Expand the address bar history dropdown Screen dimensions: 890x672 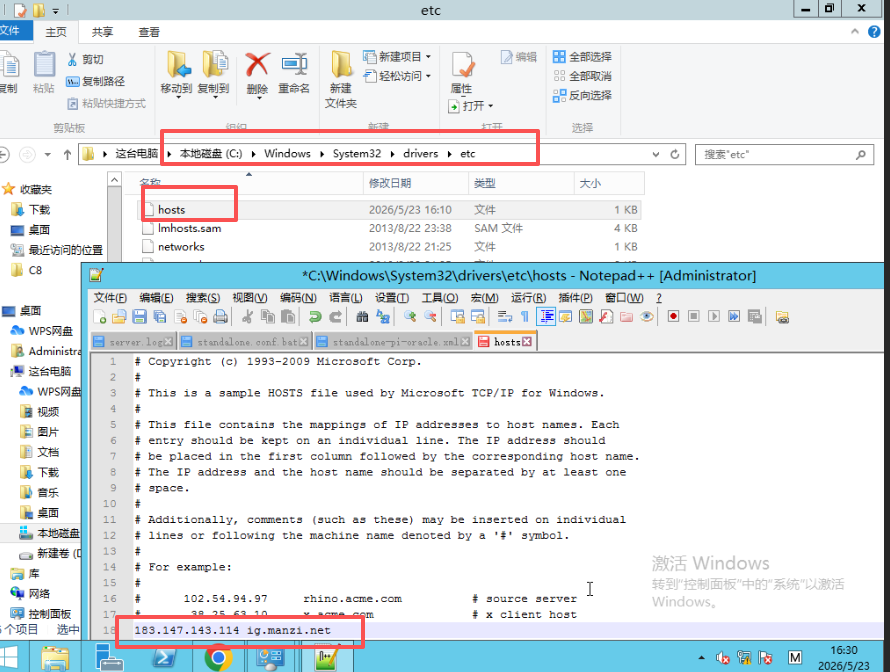pos(656,154)
